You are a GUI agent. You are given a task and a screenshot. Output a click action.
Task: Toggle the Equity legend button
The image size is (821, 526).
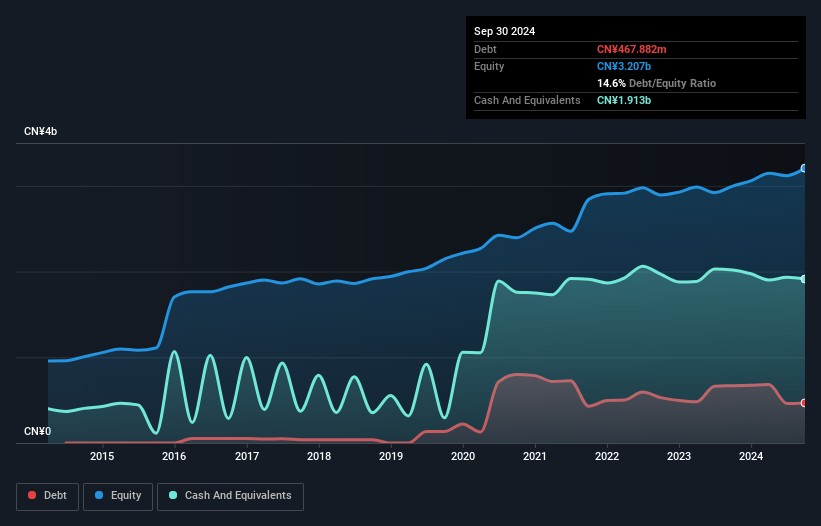[118, 496]
